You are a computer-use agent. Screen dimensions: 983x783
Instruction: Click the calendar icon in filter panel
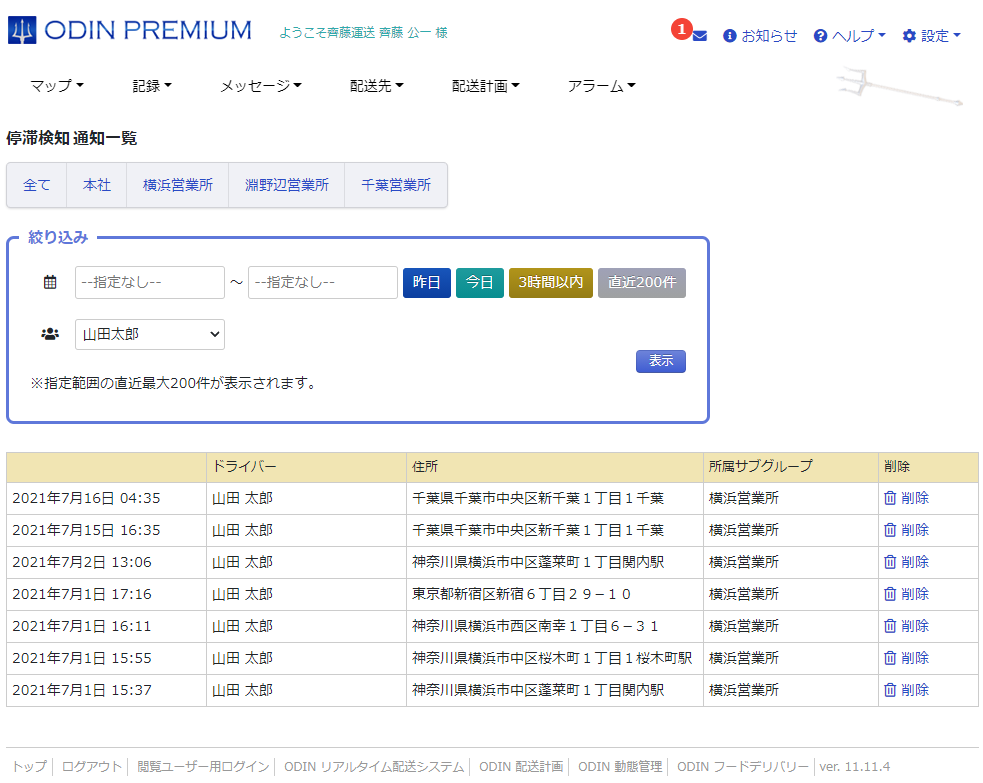click(50, 283)
